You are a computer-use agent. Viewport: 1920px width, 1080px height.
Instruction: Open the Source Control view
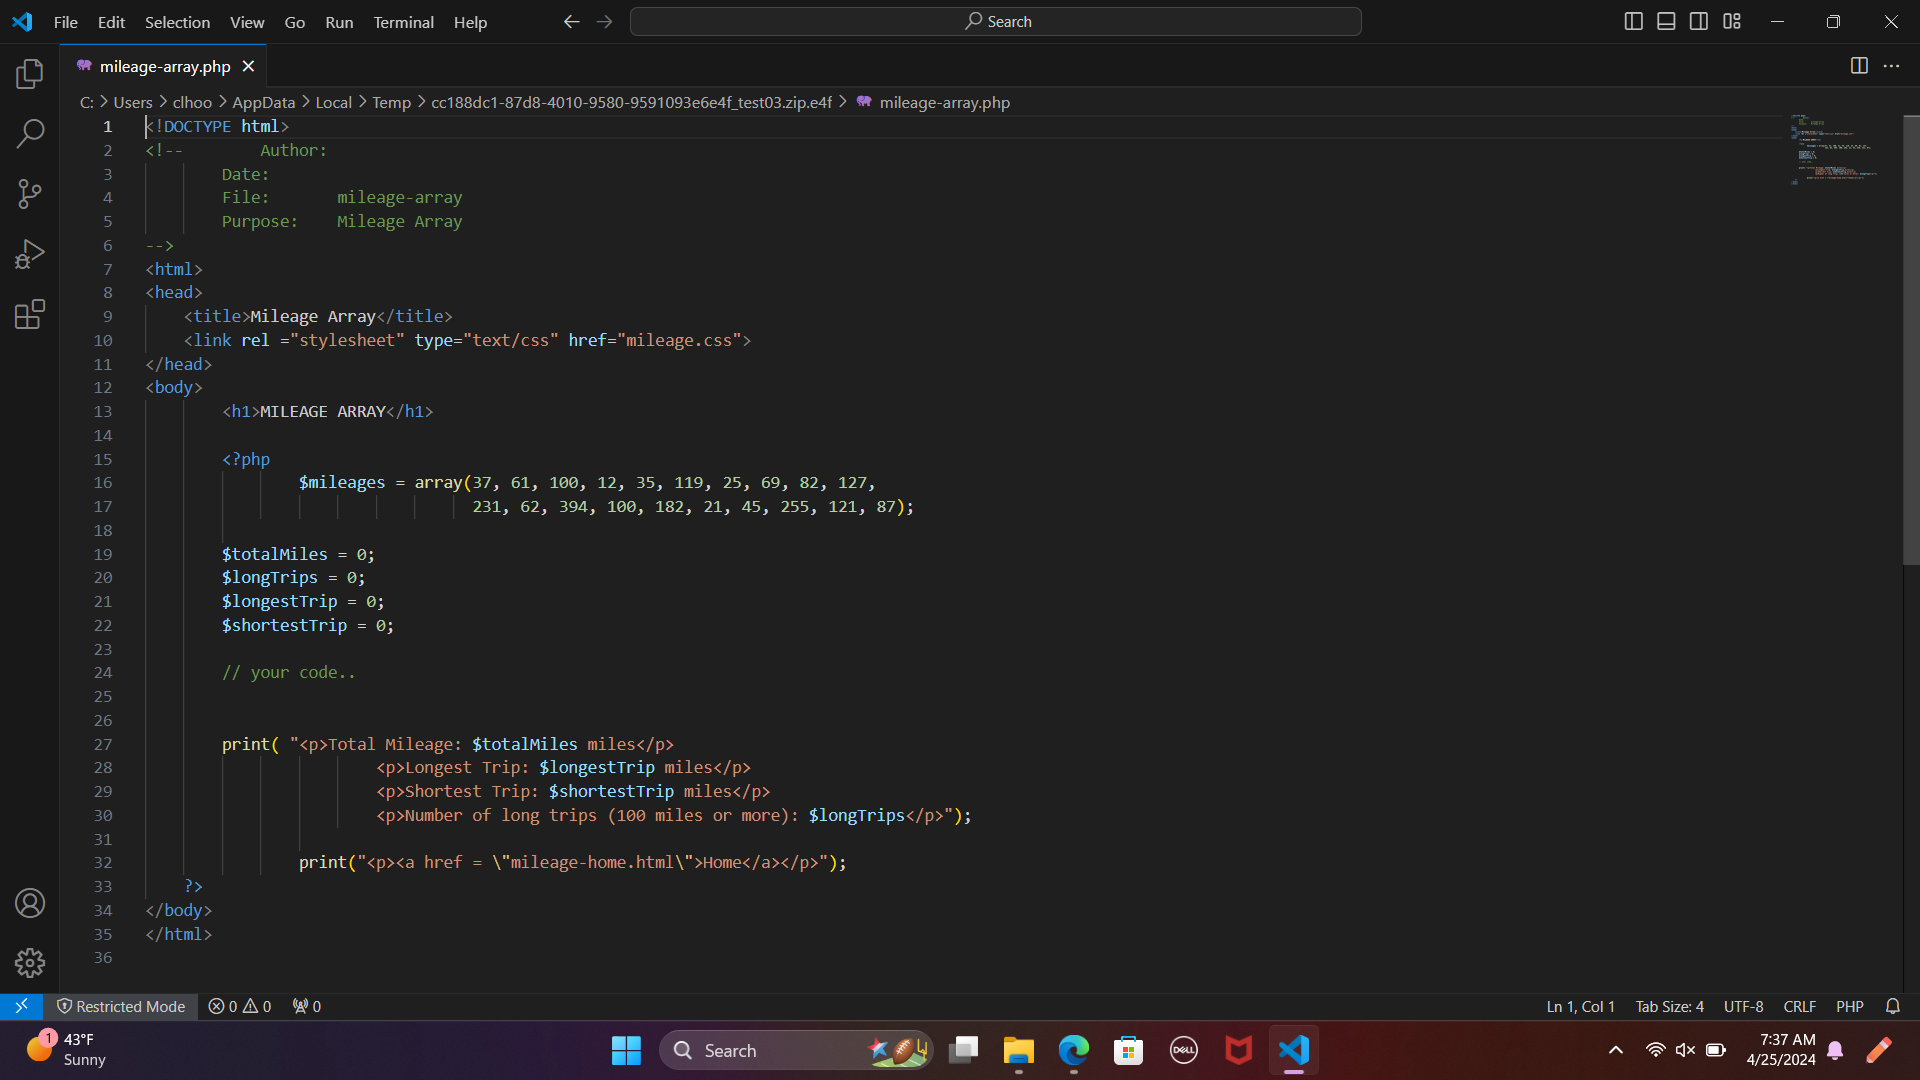[29, 193]
